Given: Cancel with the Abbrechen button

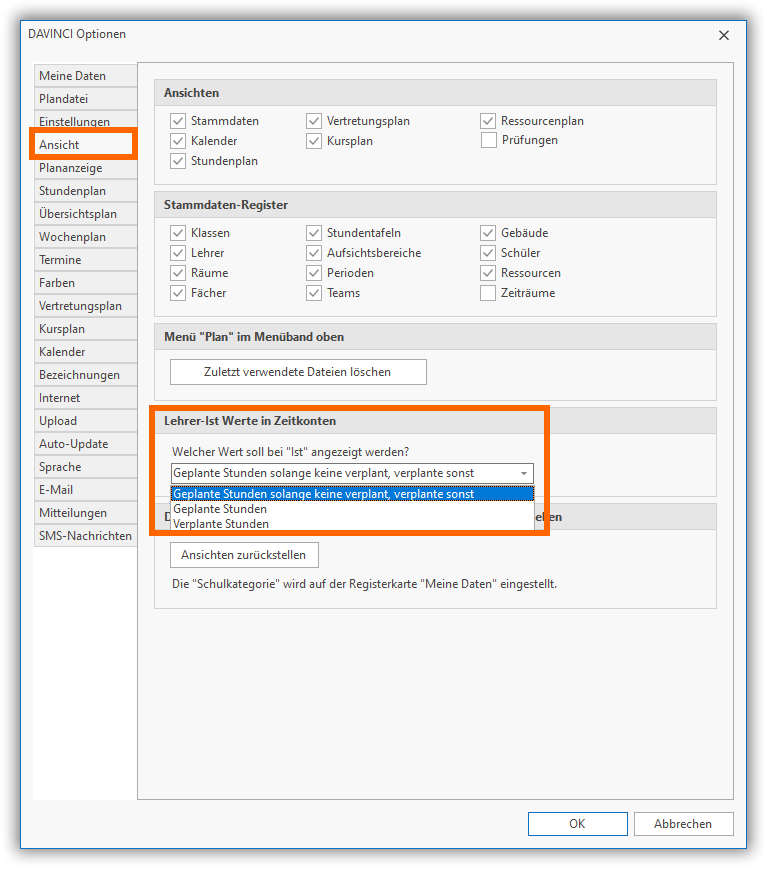Looking at the screenshot, I should pyautogui.click(x=683, y=824).
